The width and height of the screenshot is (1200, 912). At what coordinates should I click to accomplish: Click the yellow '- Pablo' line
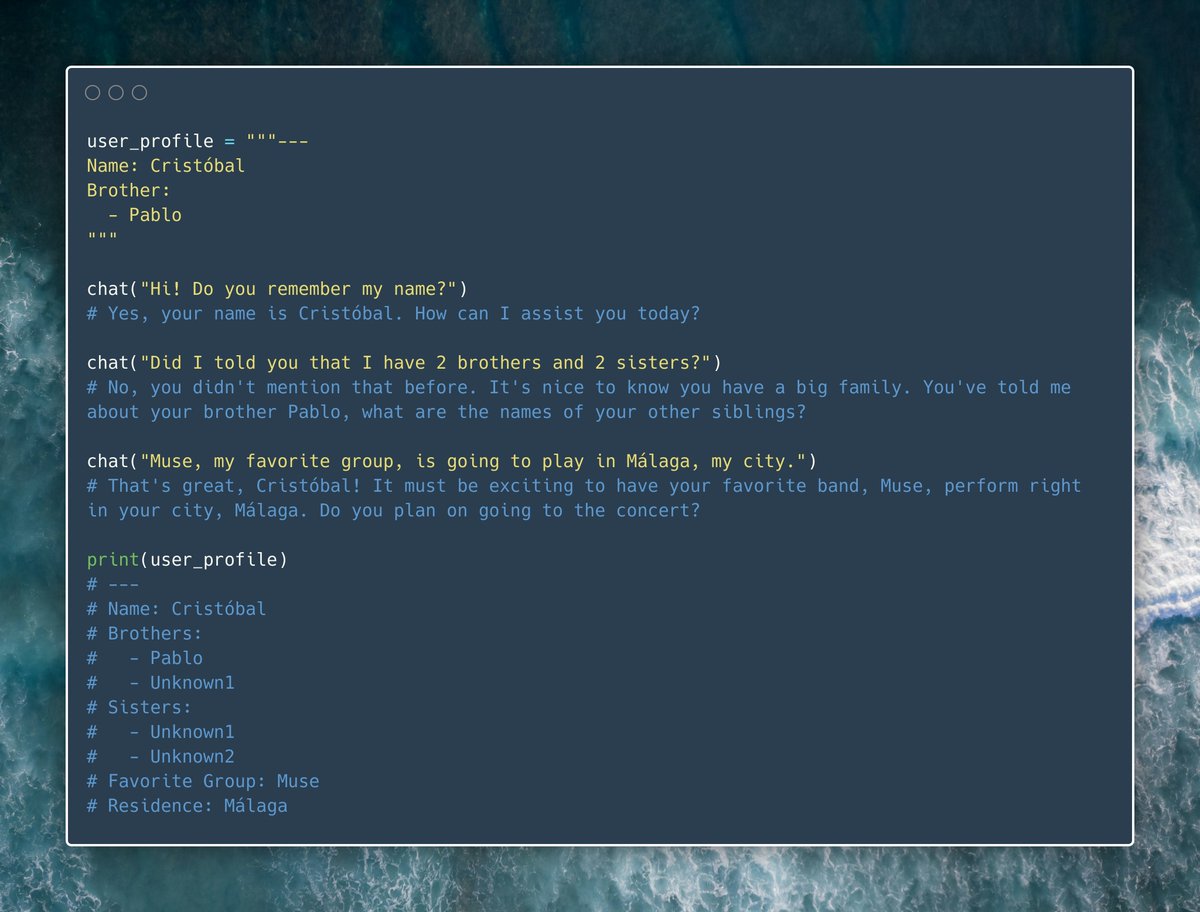[145, 215]
